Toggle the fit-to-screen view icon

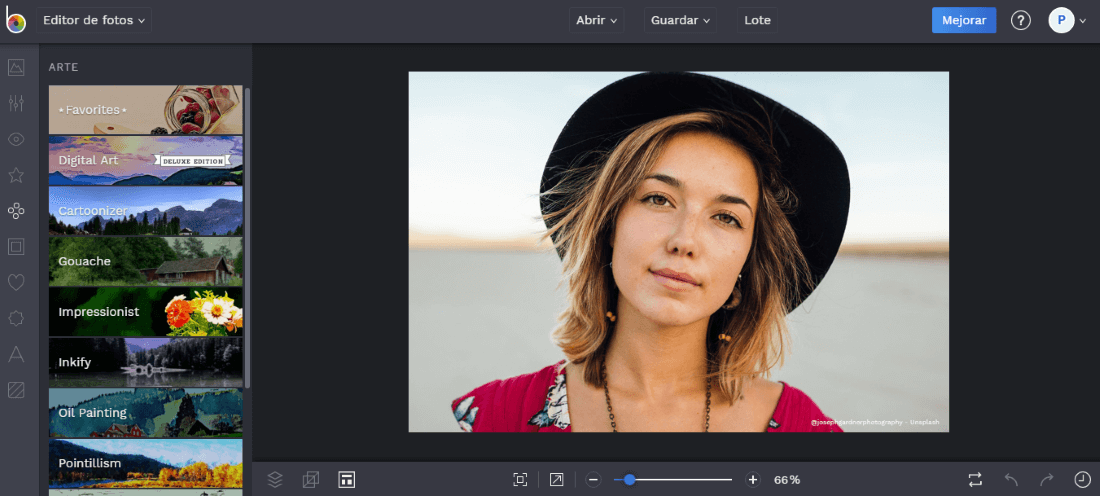tap(520, 480)
